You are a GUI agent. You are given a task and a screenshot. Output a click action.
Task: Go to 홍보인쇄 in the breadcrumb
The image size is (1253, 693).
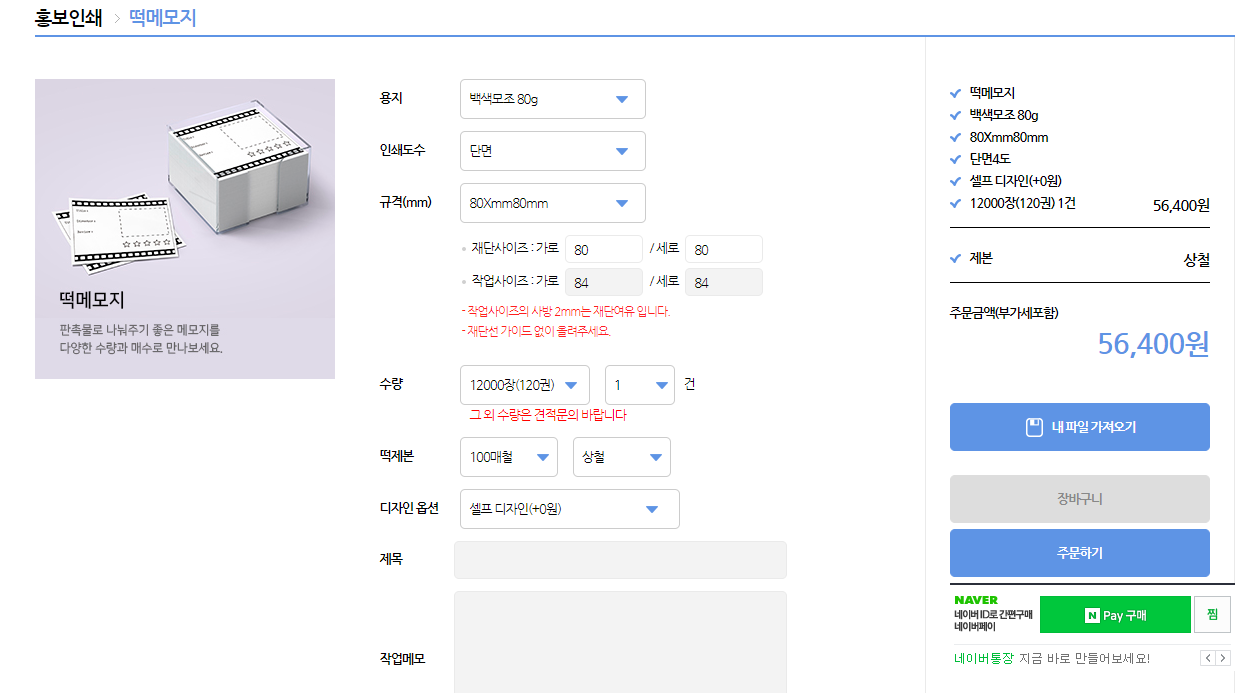[68, 17]
